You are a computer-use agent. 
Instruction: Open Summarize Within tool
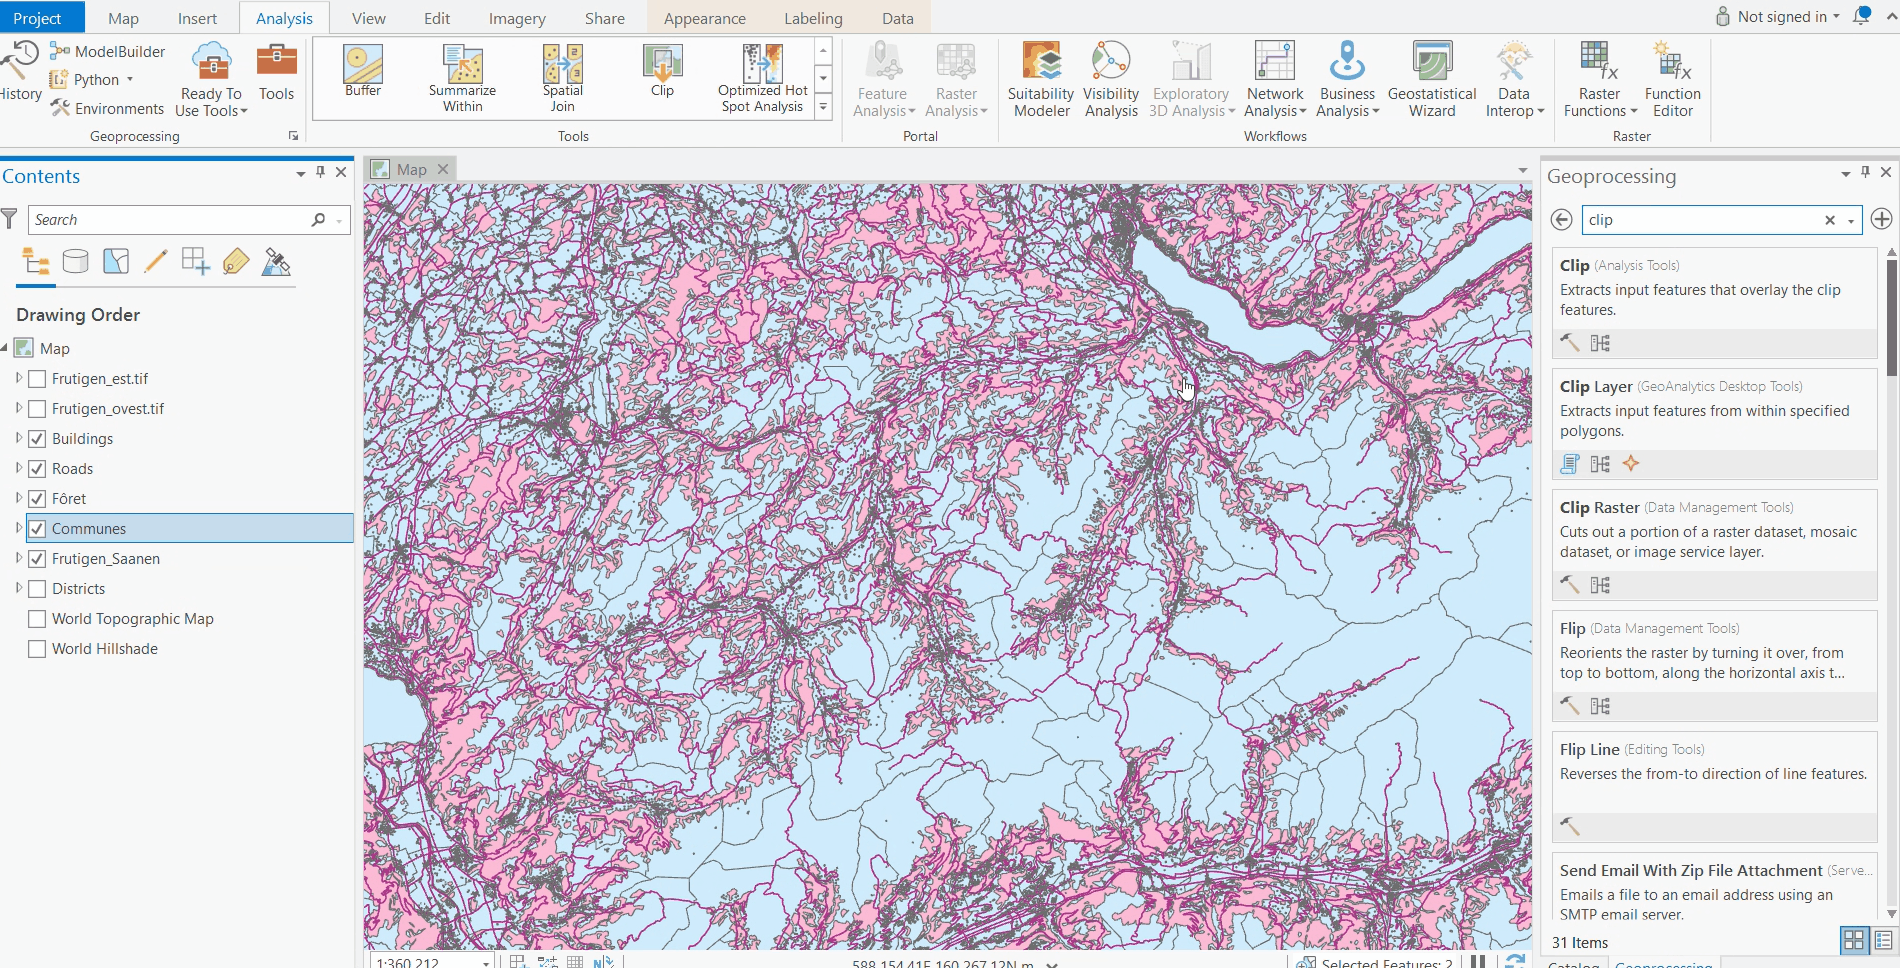462,78
